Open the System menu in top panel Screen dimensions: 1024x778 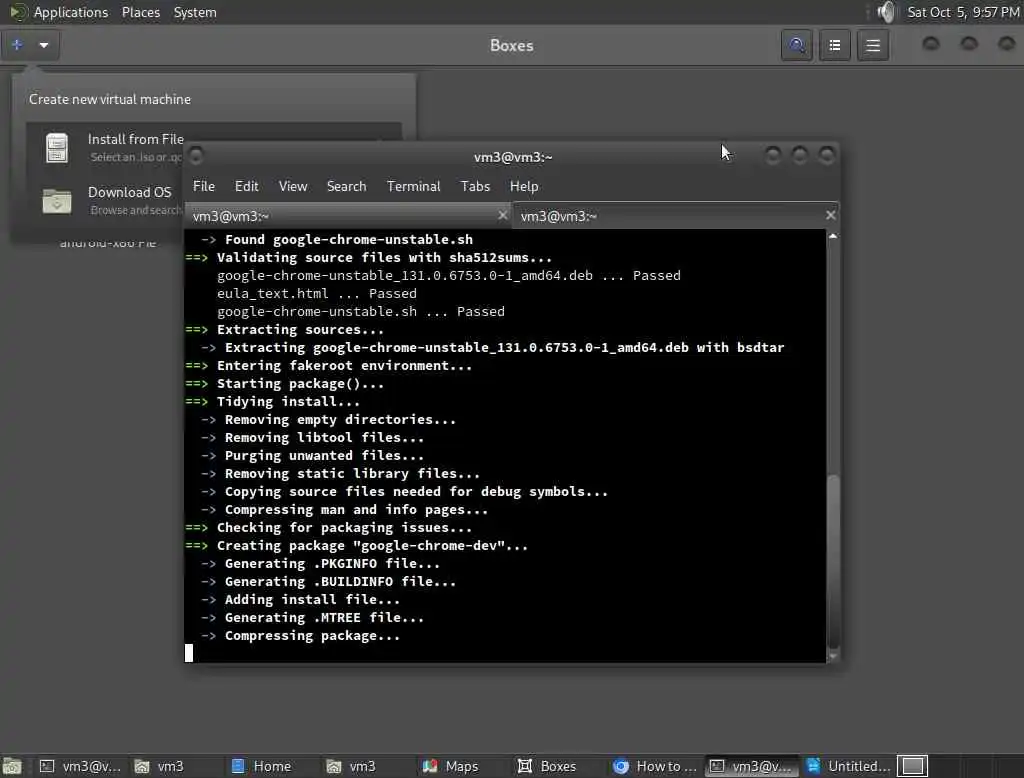[195, 12]
